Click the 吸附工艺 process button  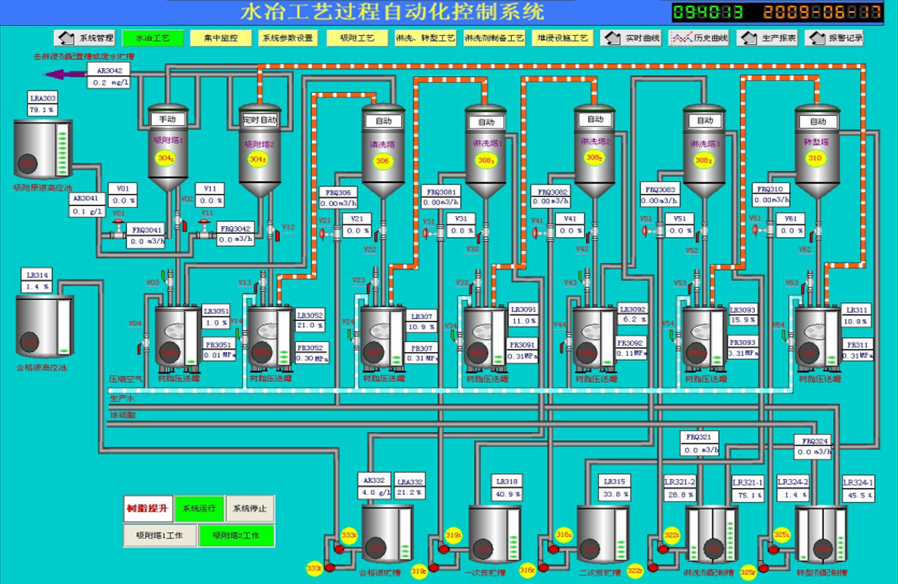click(x=357, y=37)
